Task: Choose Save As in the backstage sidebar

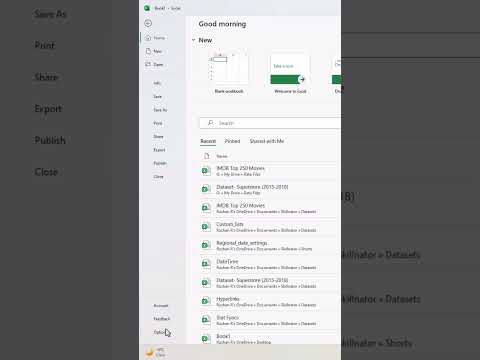Action: (160, 110)
